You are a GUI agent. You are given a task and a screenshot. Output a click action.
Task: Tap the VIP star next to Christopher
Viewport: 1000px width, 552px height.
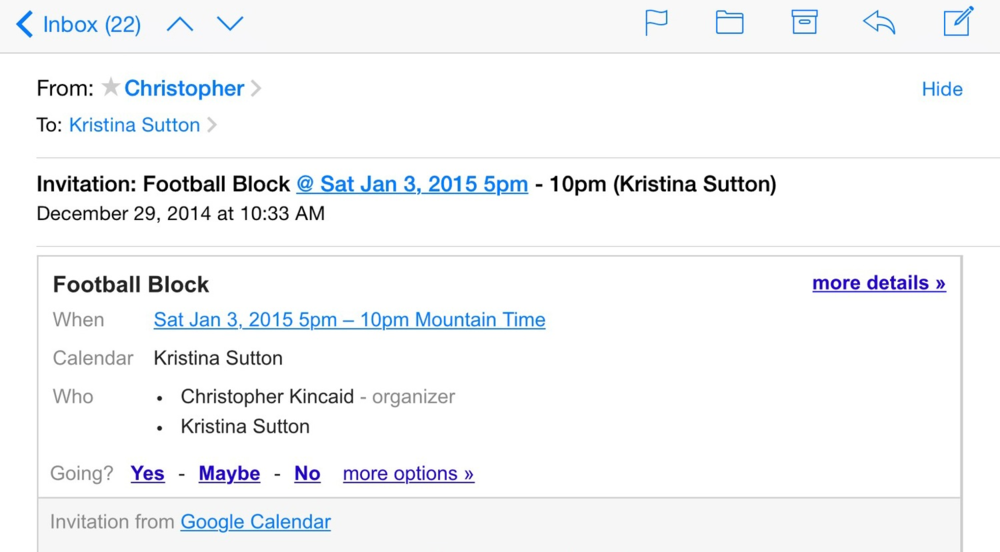coord(110,87)
